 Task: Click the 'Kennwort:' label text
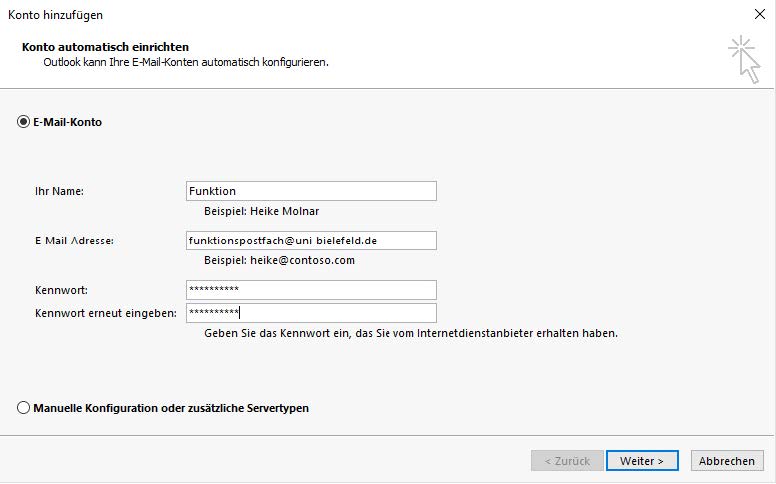point(61,290)
